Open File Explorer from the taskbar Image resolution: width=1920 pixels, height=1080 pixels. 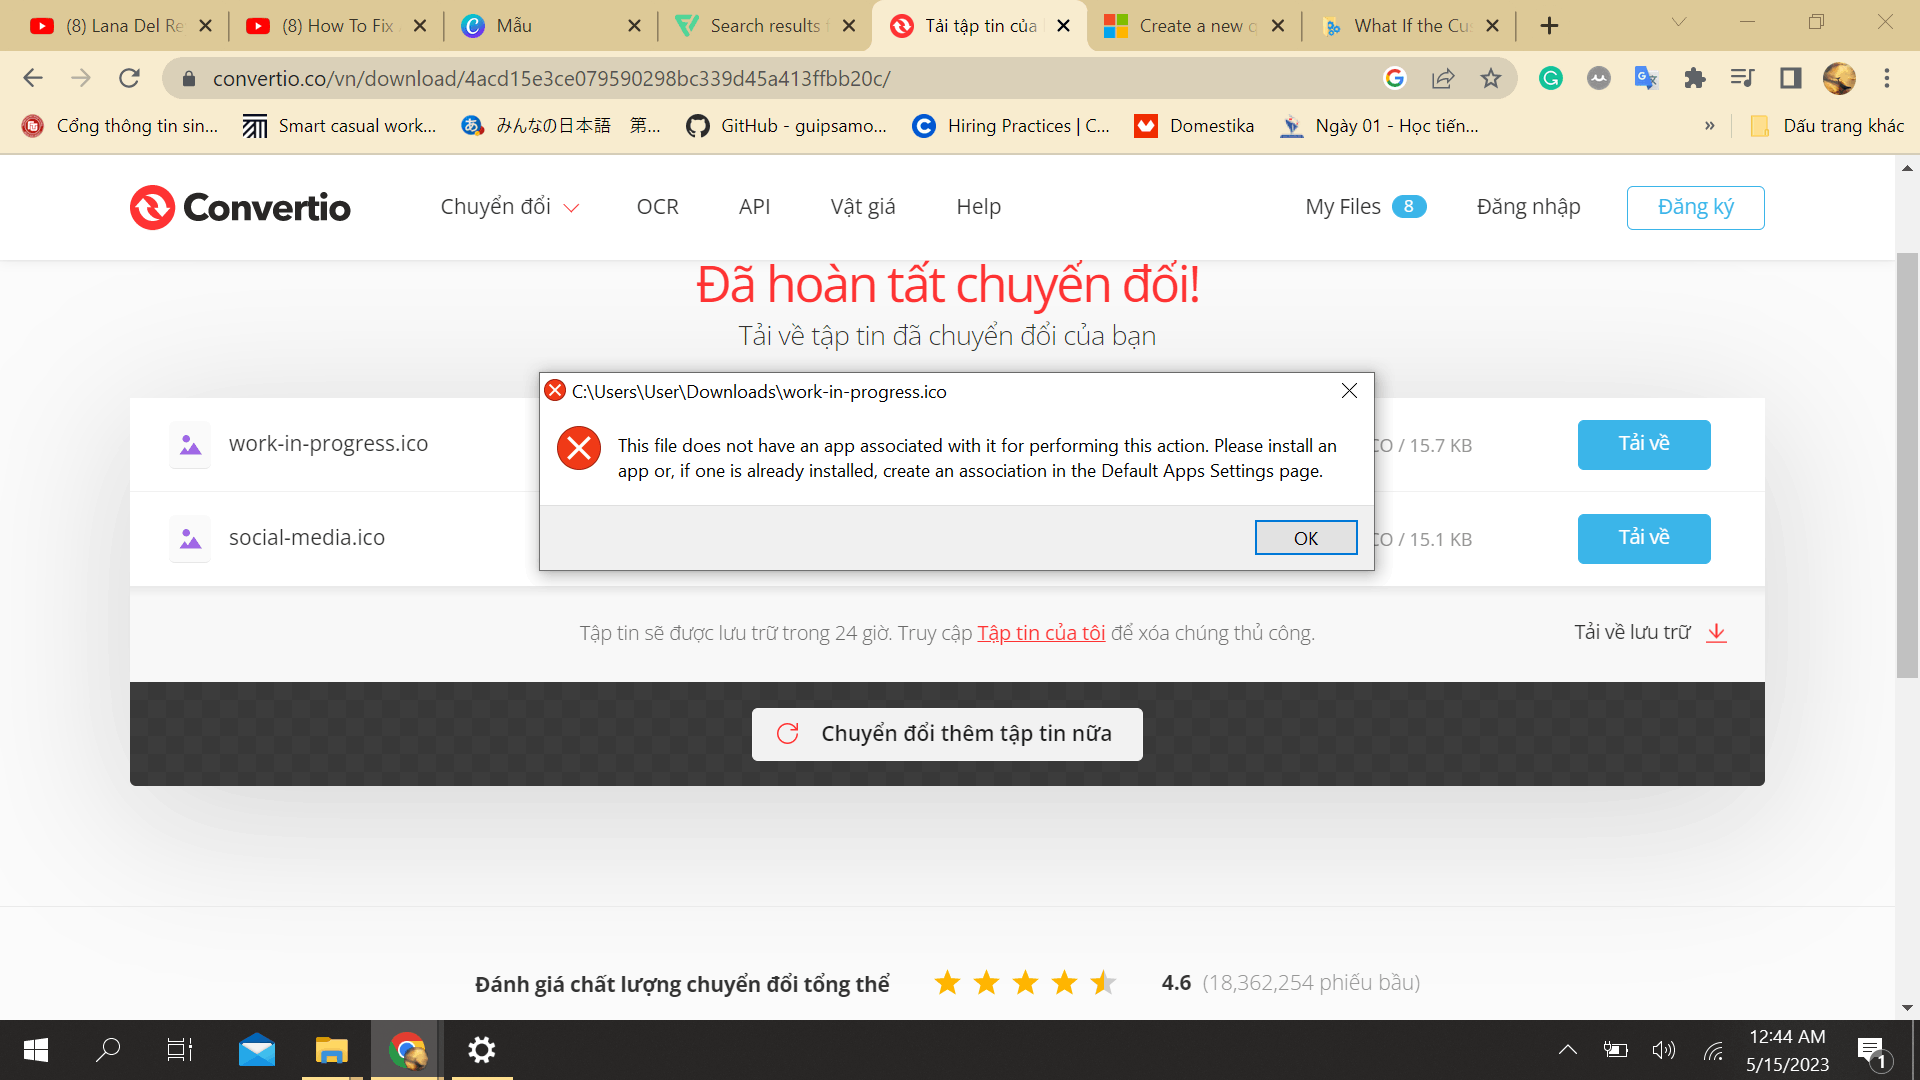(x=331, y=1050)
